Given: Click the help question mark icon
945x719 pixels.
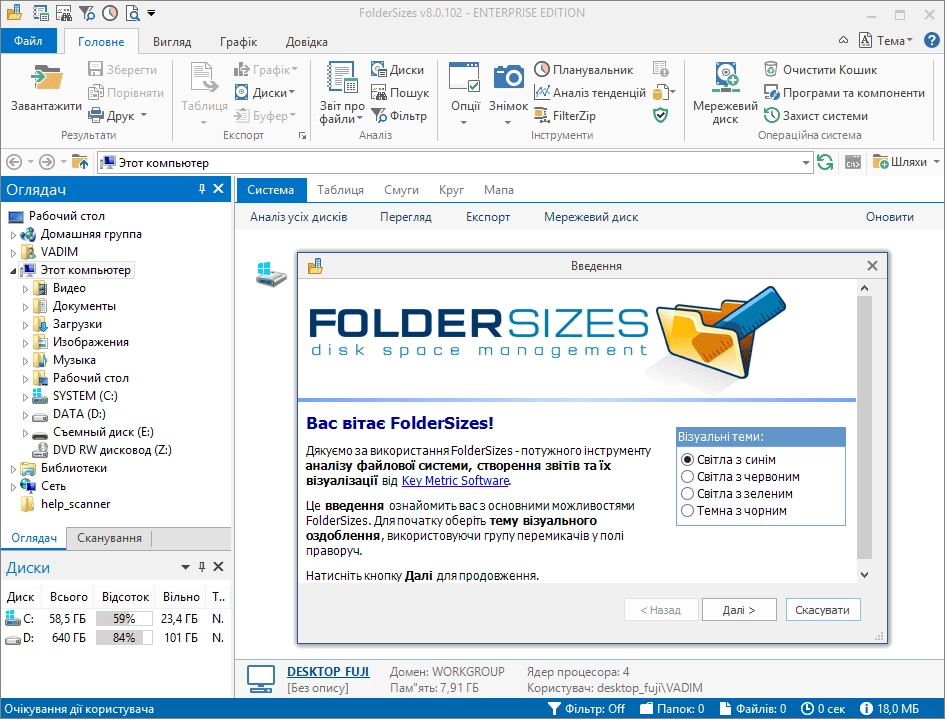Looking at the screenshot, I should (x=932, y=40).
